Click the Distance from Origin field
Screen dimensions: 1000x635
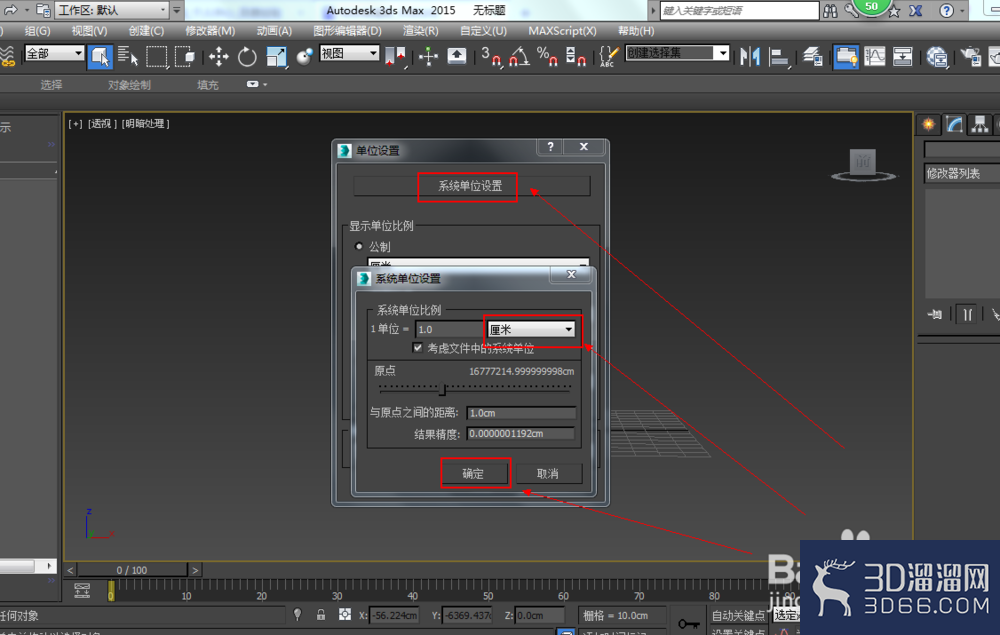(x=522, y=413)
